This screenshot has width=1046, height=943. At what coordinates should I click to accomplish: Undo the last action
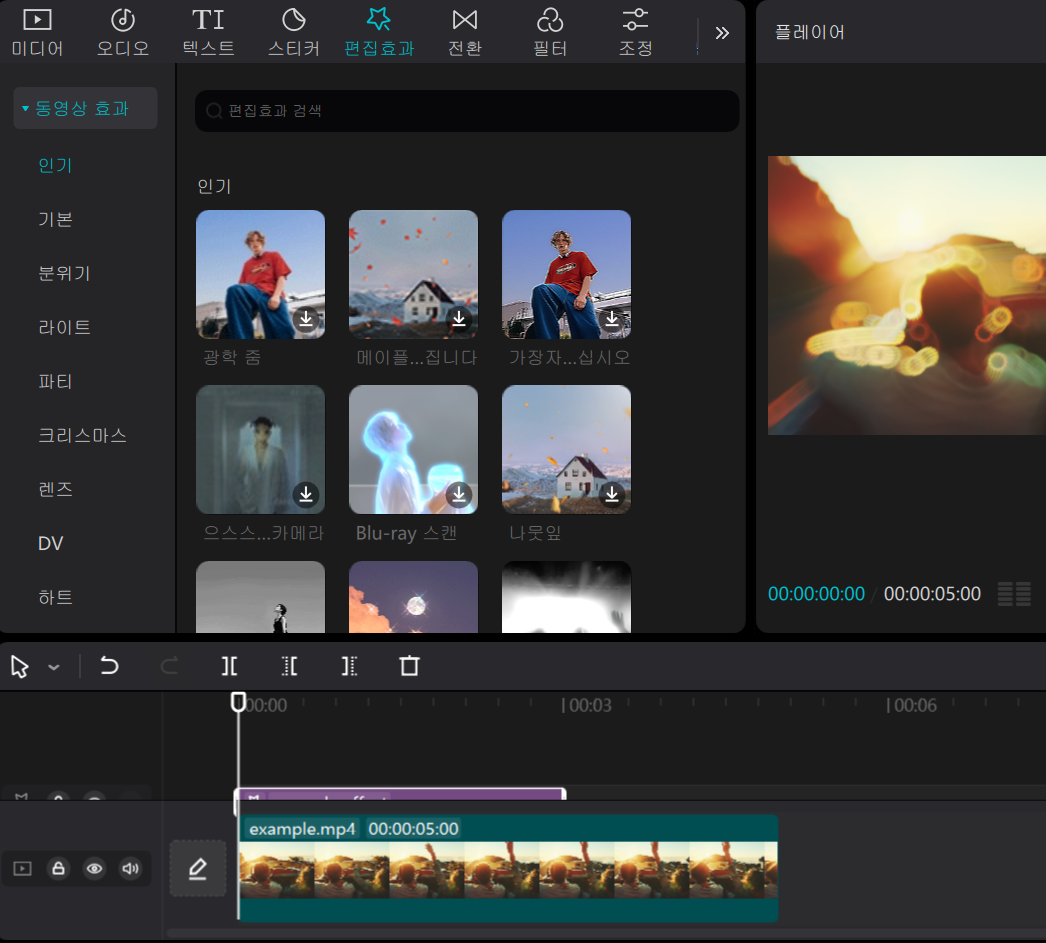(x=109, y=666)
